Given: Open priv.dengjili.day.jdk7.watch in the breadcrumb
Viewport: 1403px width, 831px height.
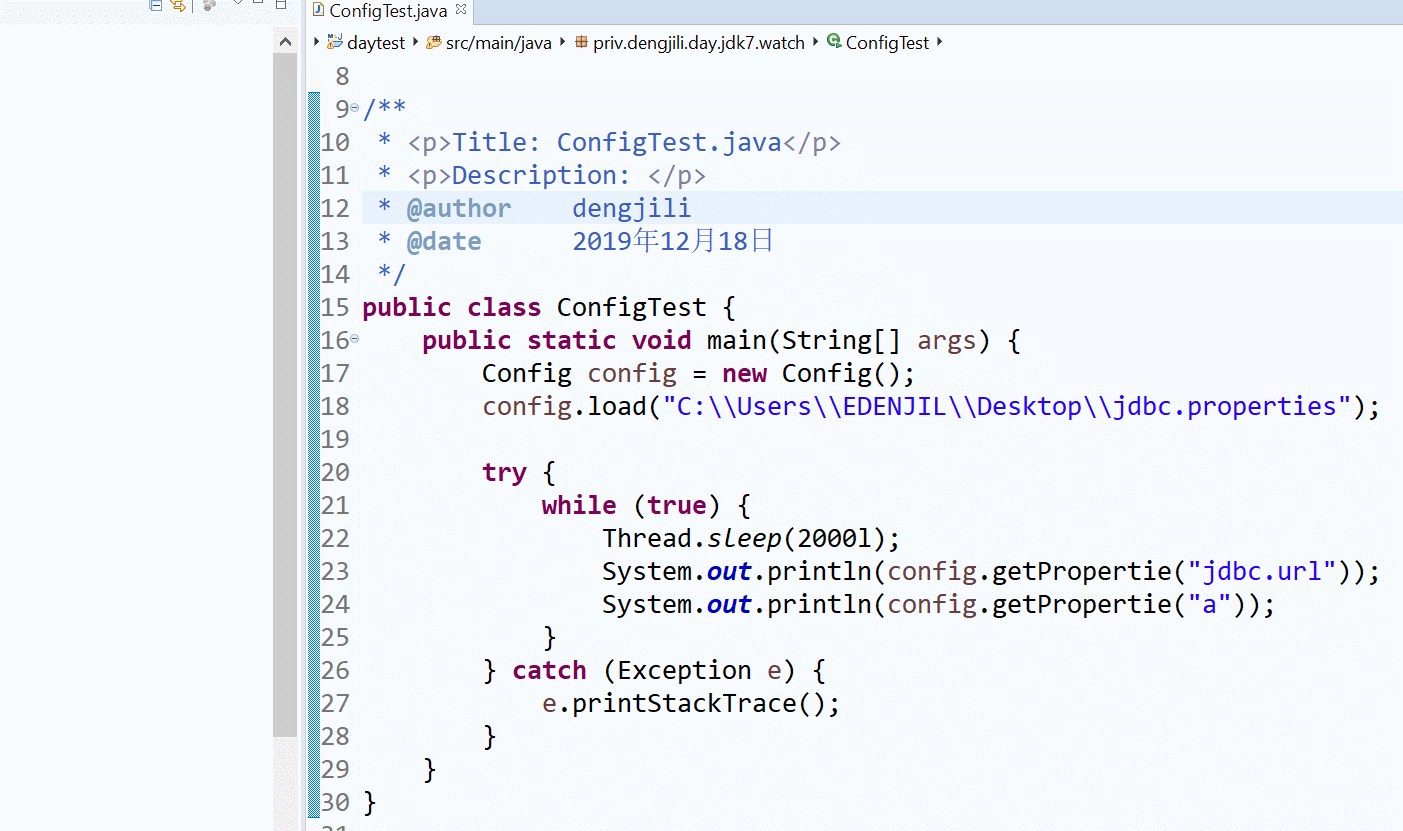Looking at the screenshot, I should [x=699, y=43].
